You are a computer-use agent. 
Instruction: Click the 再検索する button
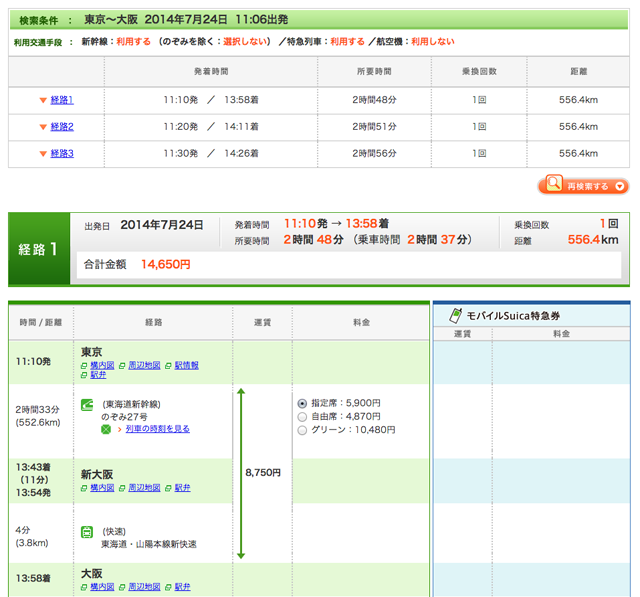(x=583, y=186)
